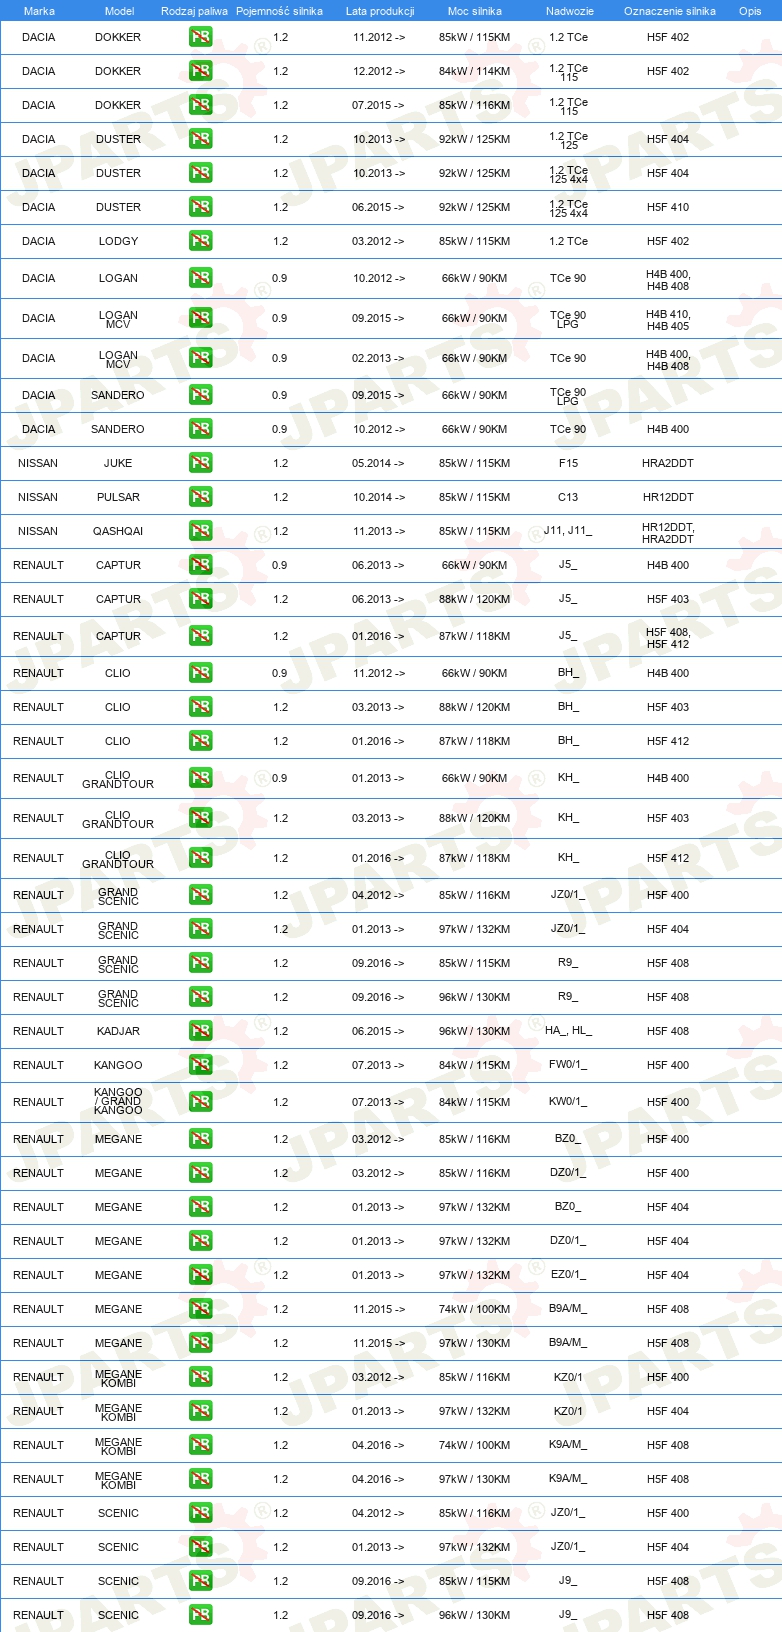Viewport: 782px width, 1632px height.
Task: Click the fuel icon in the Sandero 10.2012 row
Action: point(201,429)
